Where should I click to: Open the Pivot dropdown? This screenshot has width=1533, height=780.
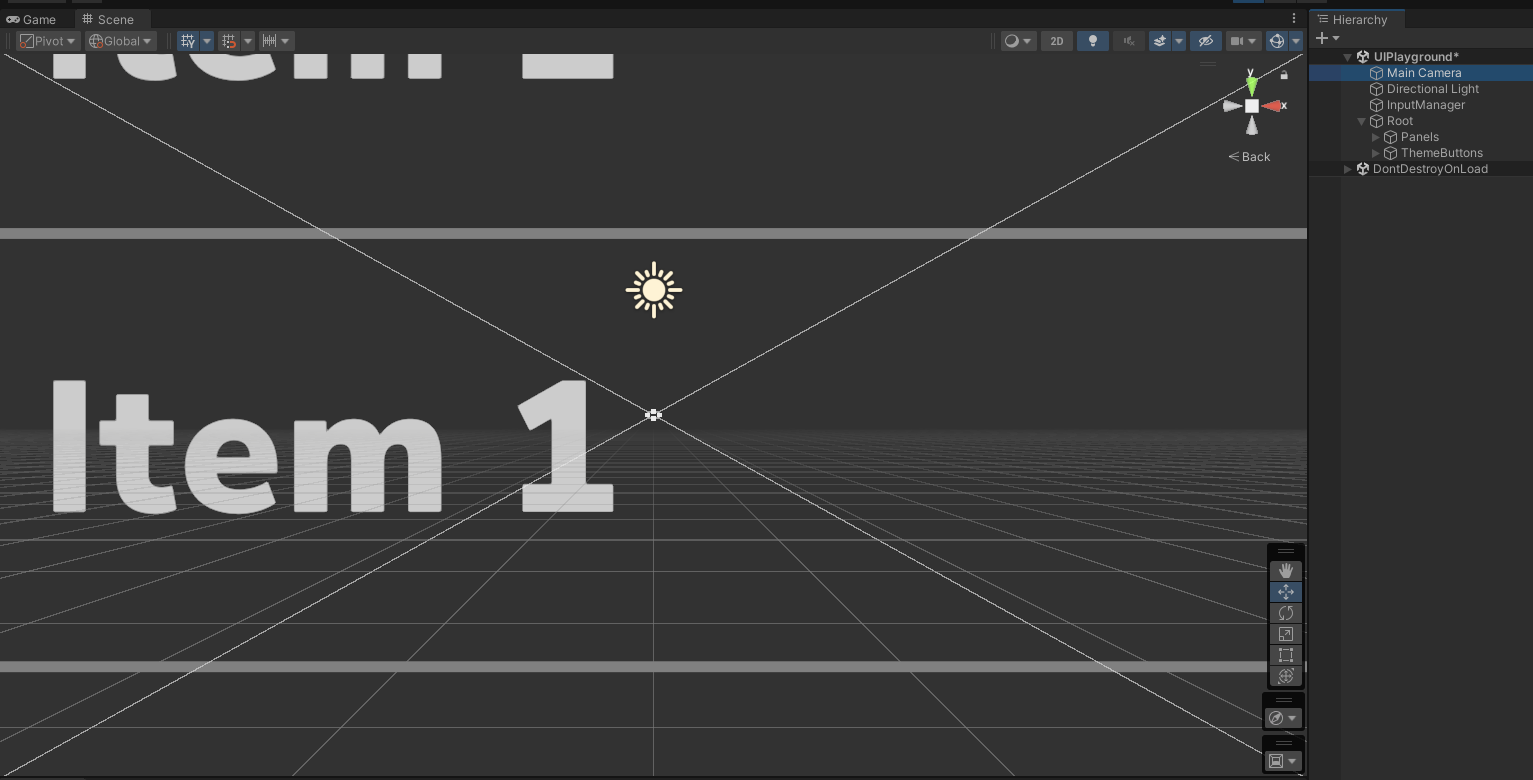point(46,40)
